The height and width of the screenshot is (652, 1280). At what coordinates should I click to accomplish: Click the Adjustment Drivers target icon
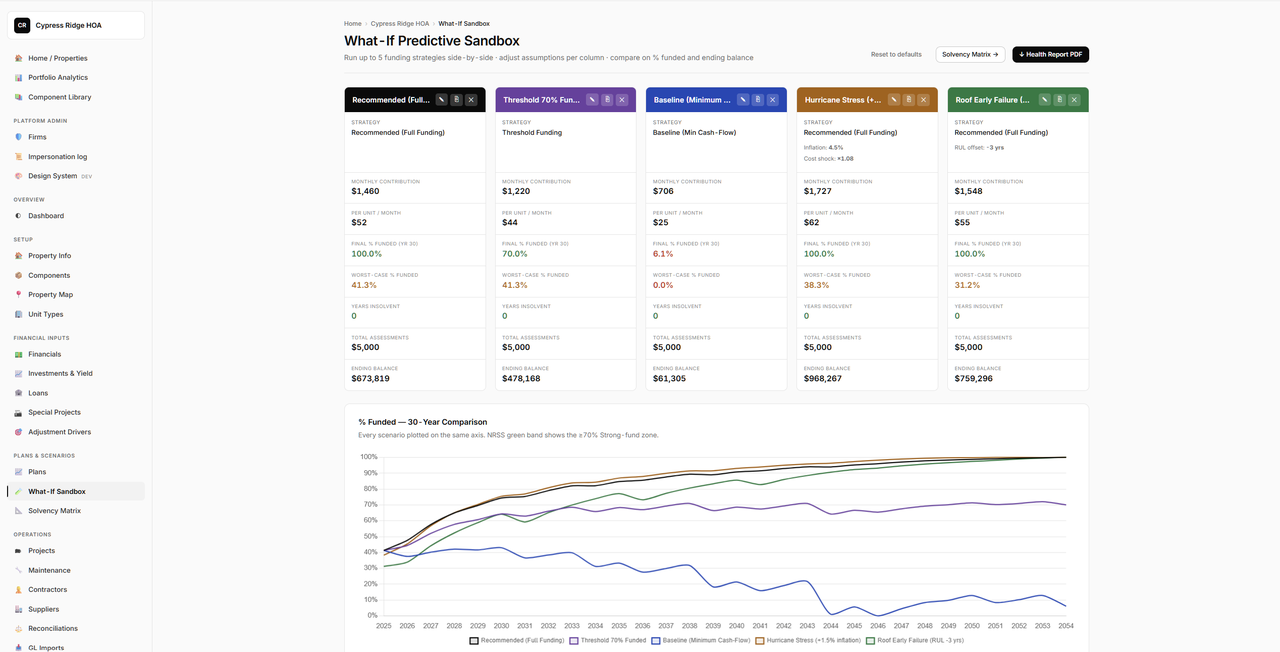tap(18, 432)
